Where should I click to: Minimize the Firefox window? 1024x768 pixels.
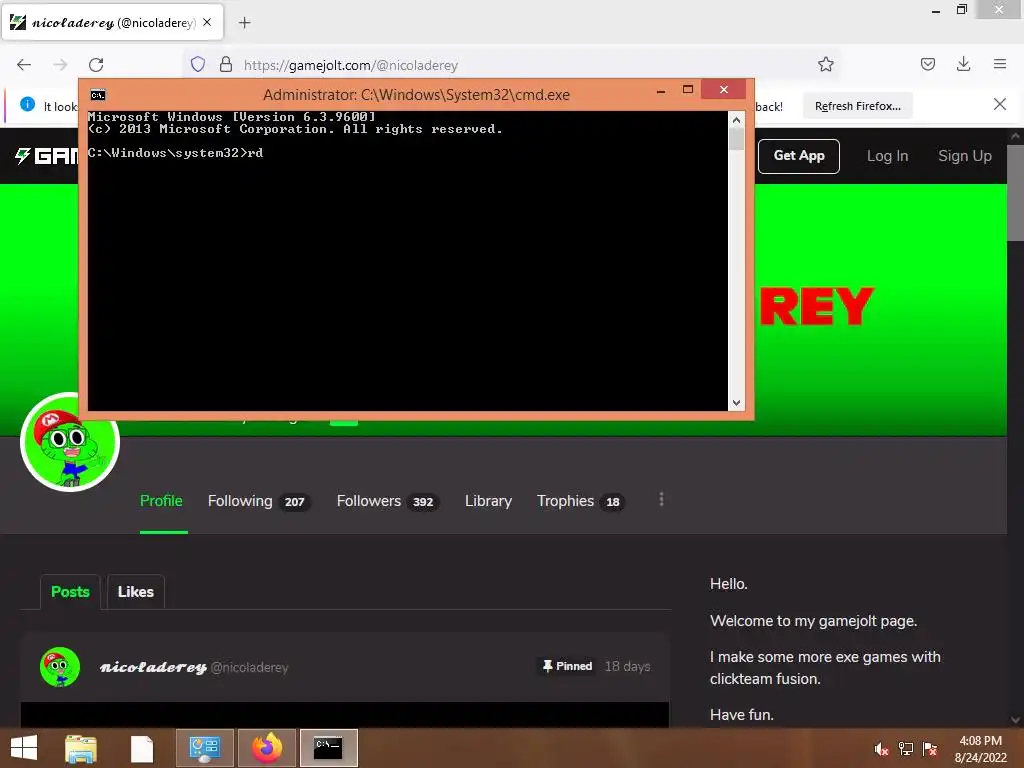pos(935,10)
